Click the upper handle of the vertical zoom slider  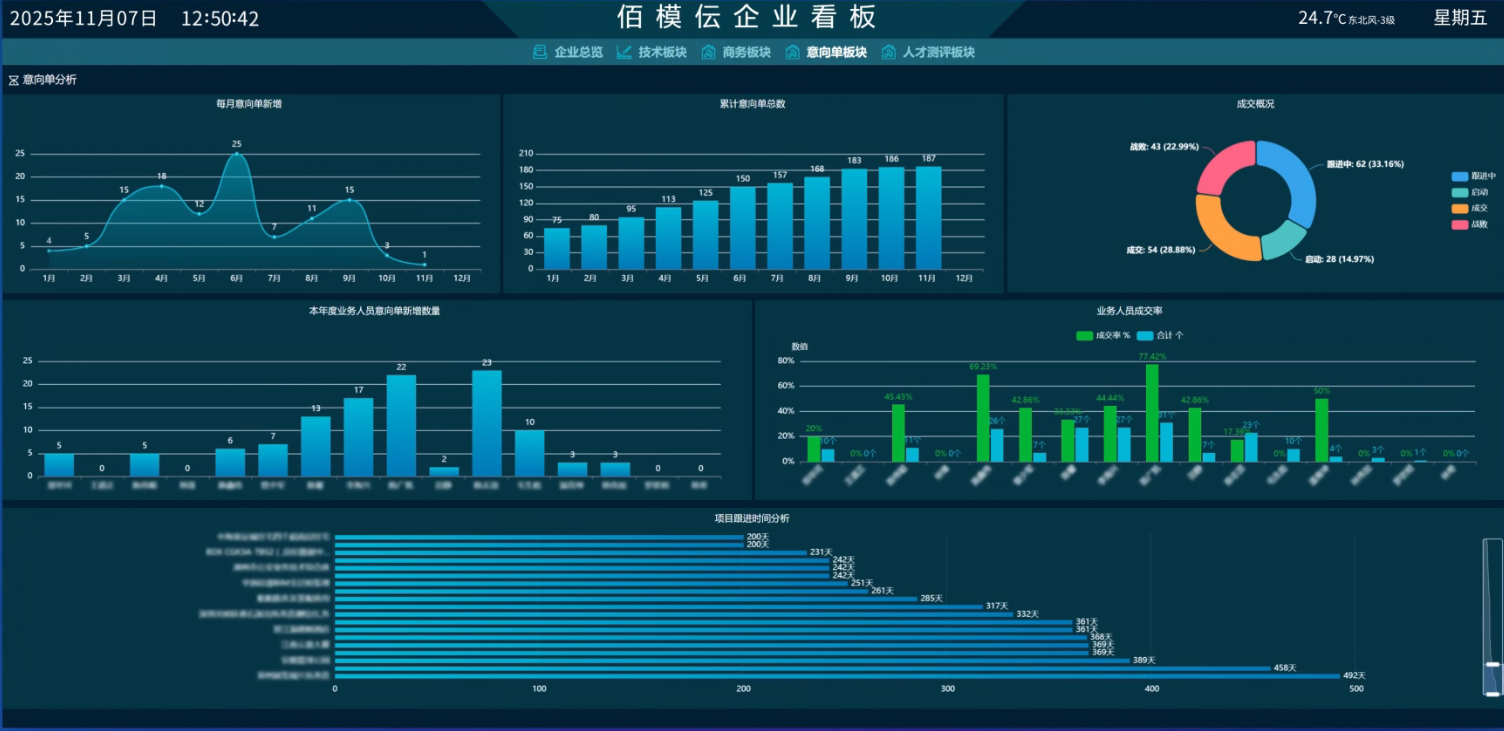tap(1492, 664)
